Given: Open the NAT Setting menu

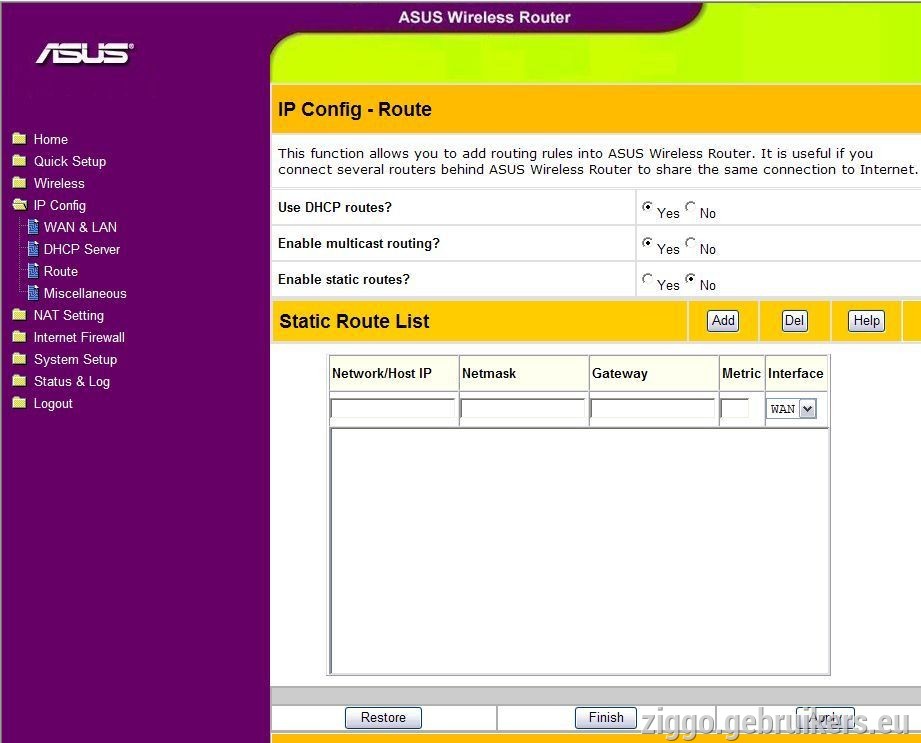Looking at the screenshot, I should [69, 315].
